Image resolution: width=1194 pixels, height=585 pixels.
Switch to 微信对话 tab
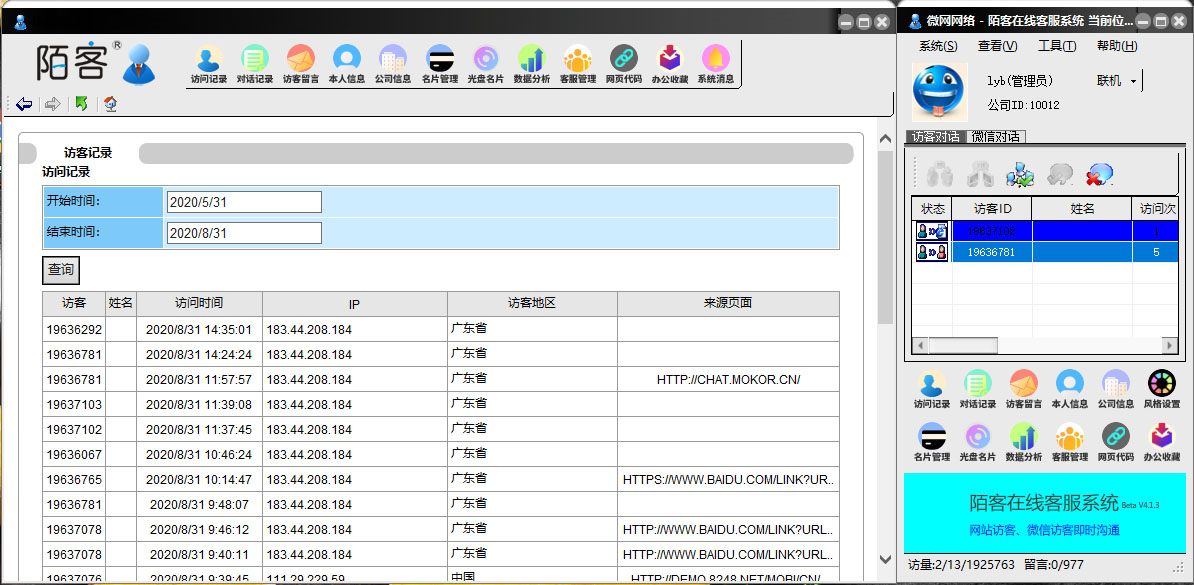pos(996,137)
